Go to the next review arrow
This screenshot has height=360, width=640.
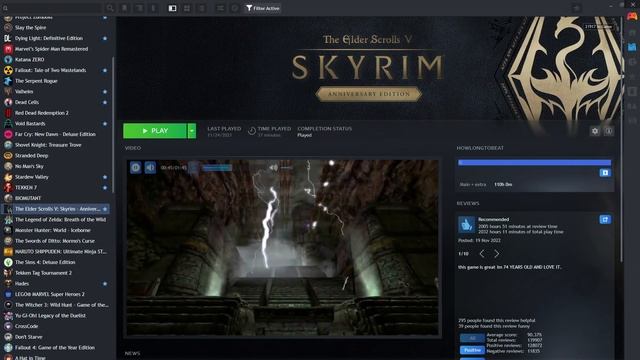click(496, 253)
